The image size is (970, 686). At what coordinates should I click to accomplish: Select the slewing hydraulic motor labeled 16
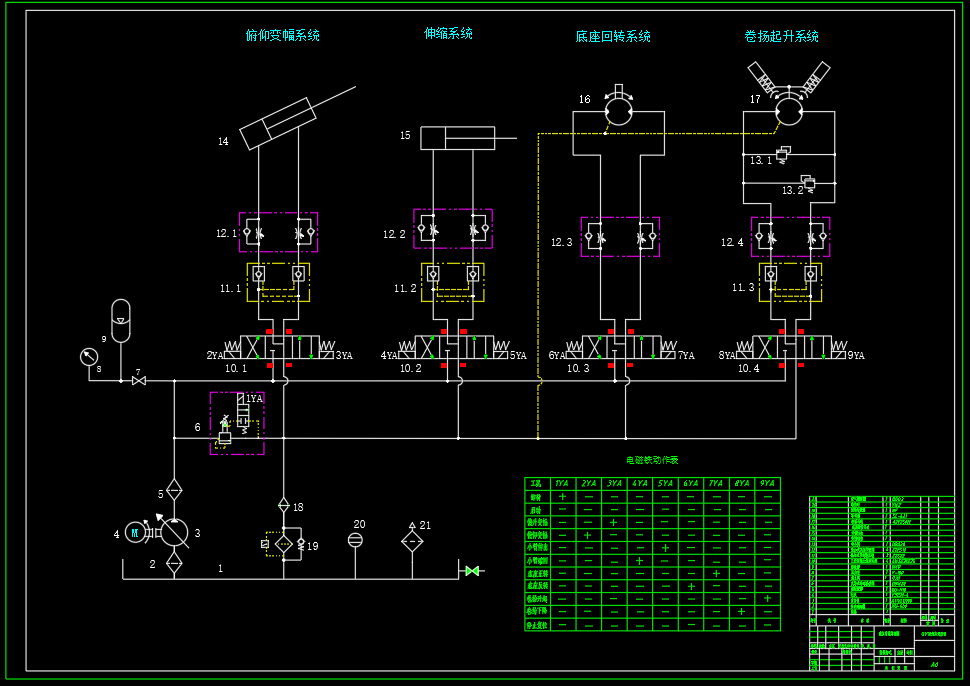[619, 112]
